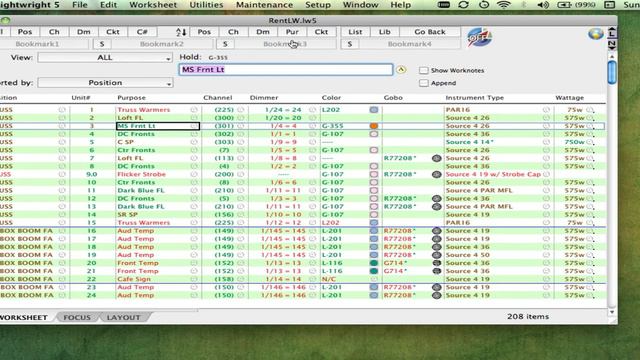This screenshot has height=360, width=640.
Task: Click the gobo icon for unit 24
Action: (437, 295)
